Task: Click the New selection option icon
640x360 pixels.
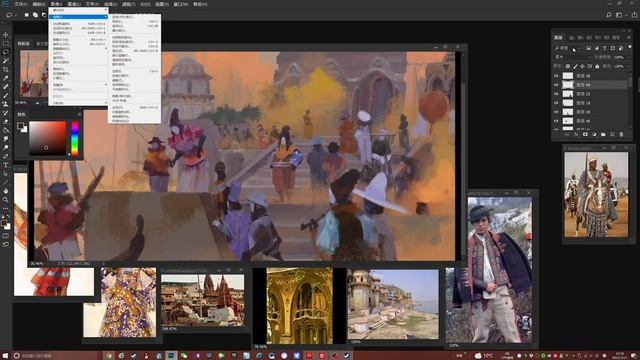Action: 27,15
